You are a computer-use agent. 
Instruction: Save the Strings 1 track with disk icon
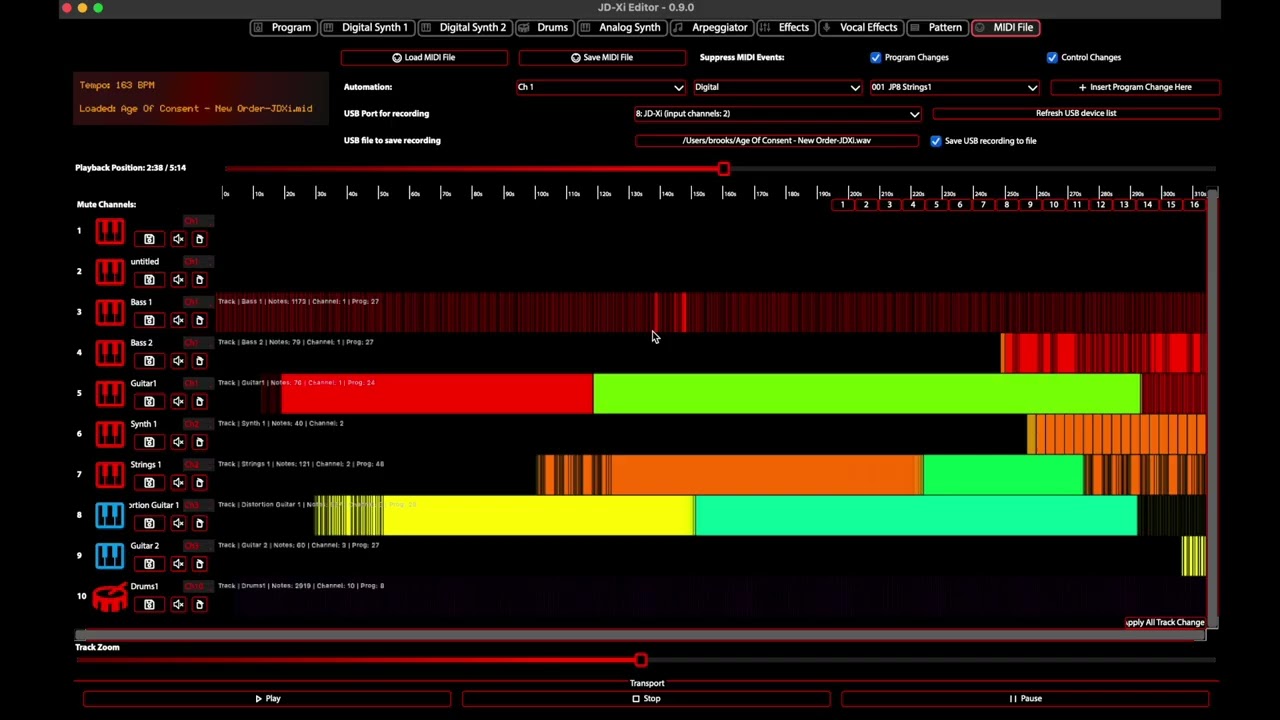click(149, 482)
